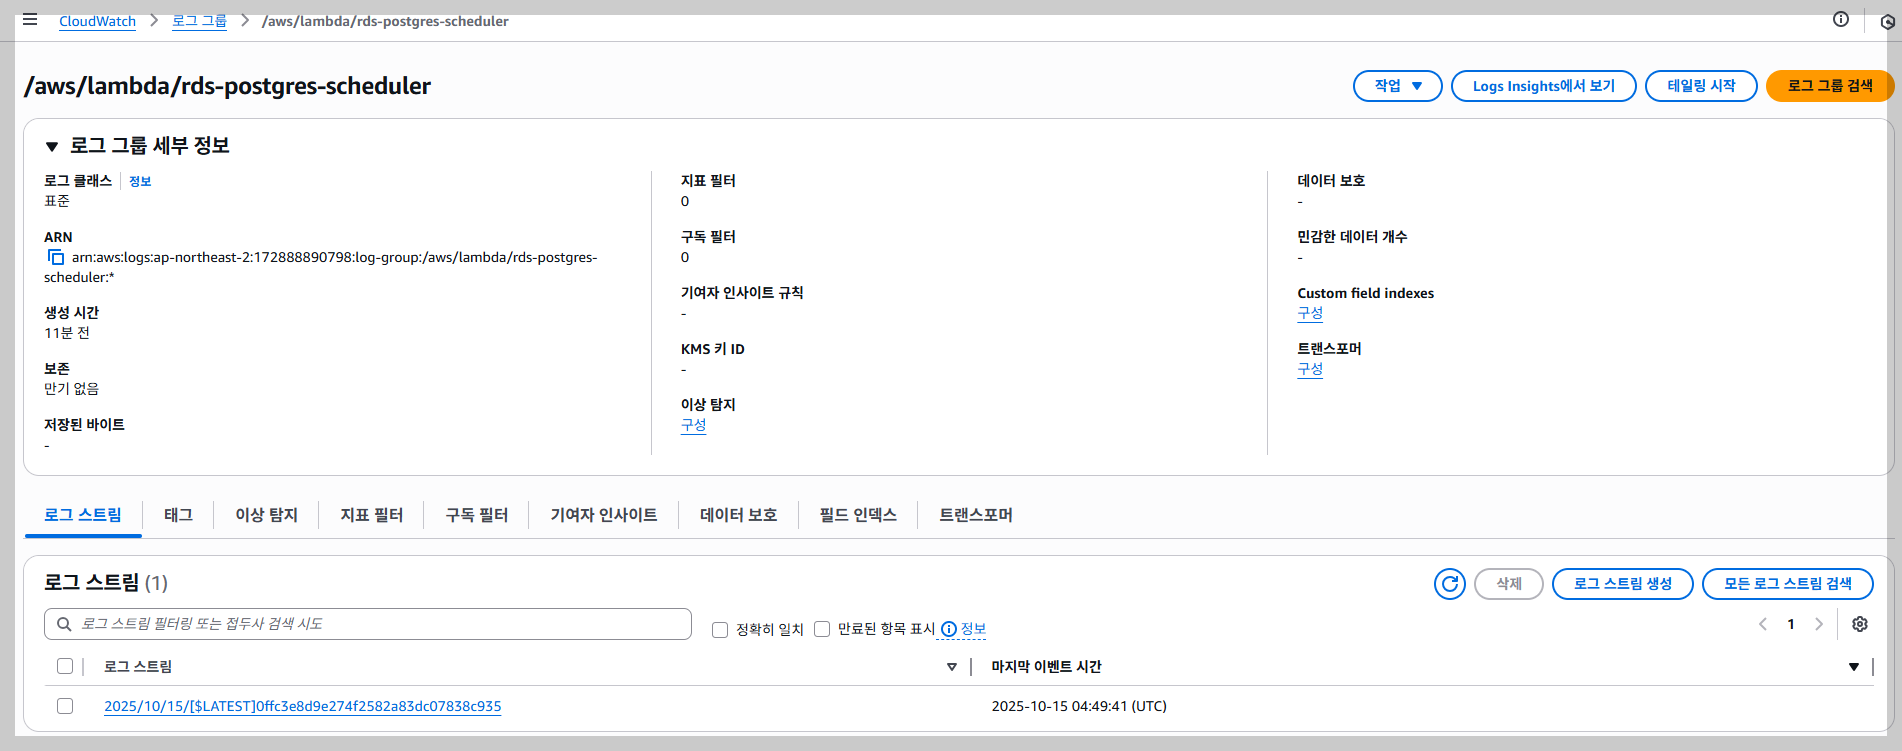Click Logs Insights에서 보기 button

[x=1543, y=86]
